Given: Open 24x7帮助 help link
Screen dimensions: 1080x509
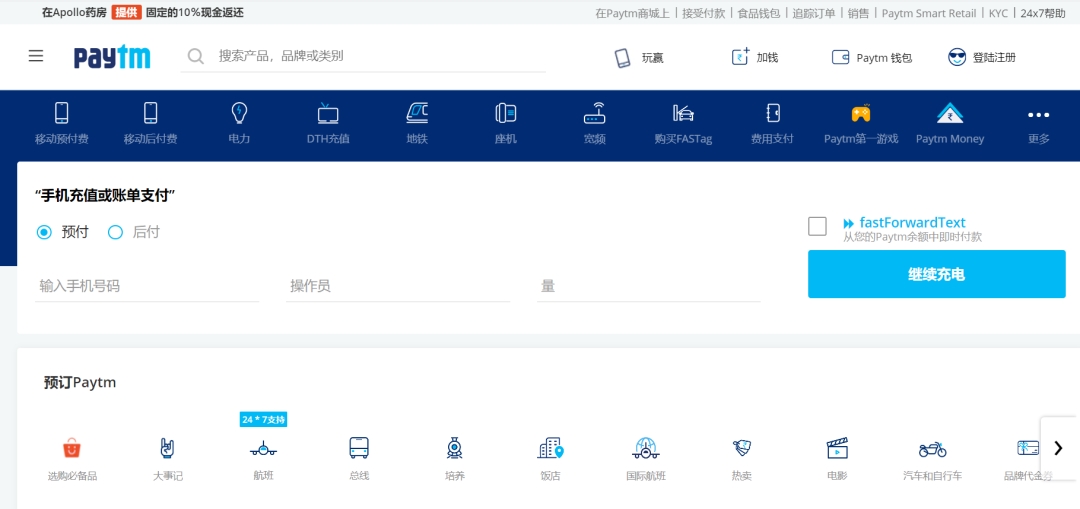Looking at the screenshot, I should click(x=1043, y=12).
